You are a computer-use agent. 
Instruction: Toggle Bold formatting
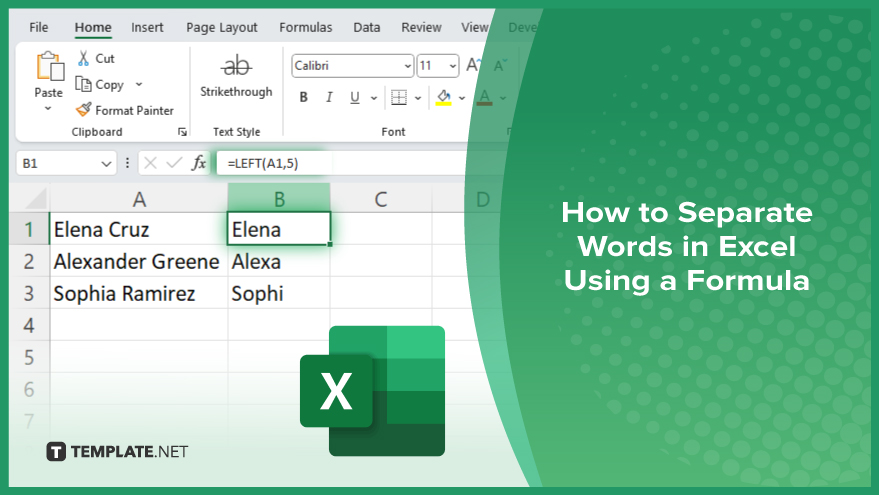pyautogui.click(x=303, y=98)
